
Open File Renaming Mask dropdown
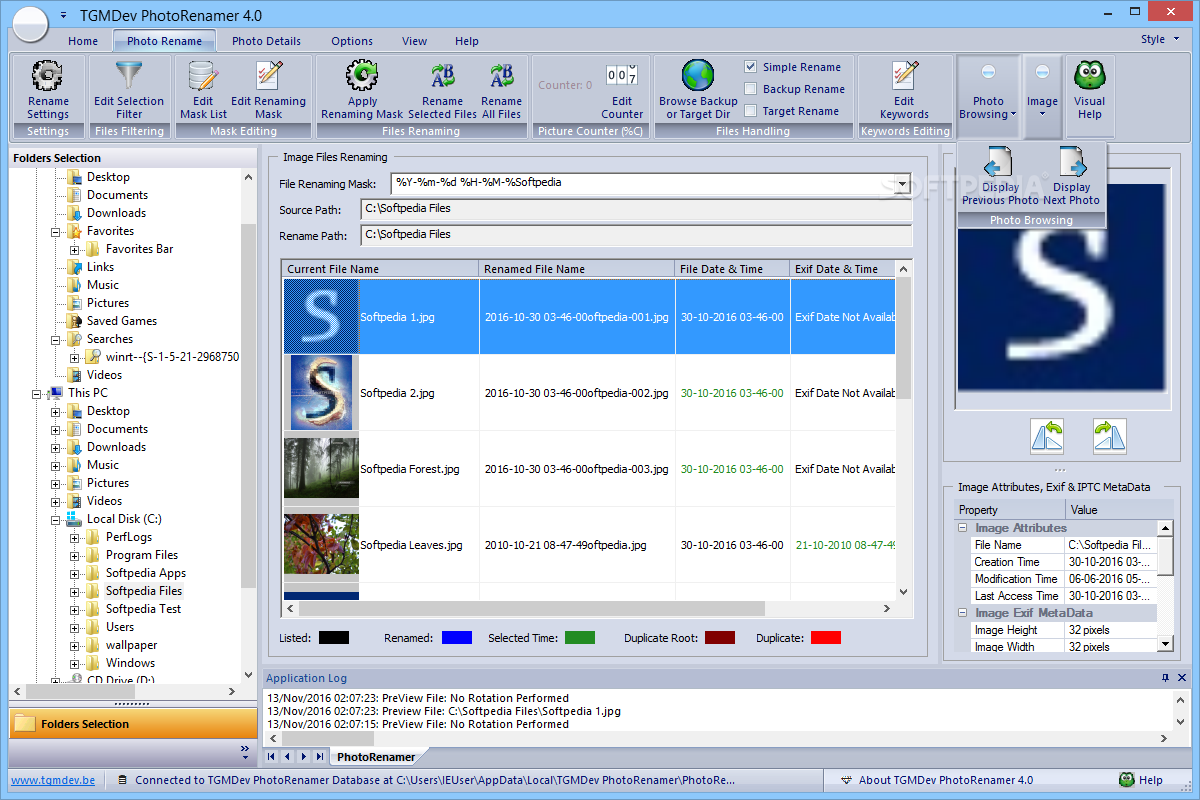[902, 184]
